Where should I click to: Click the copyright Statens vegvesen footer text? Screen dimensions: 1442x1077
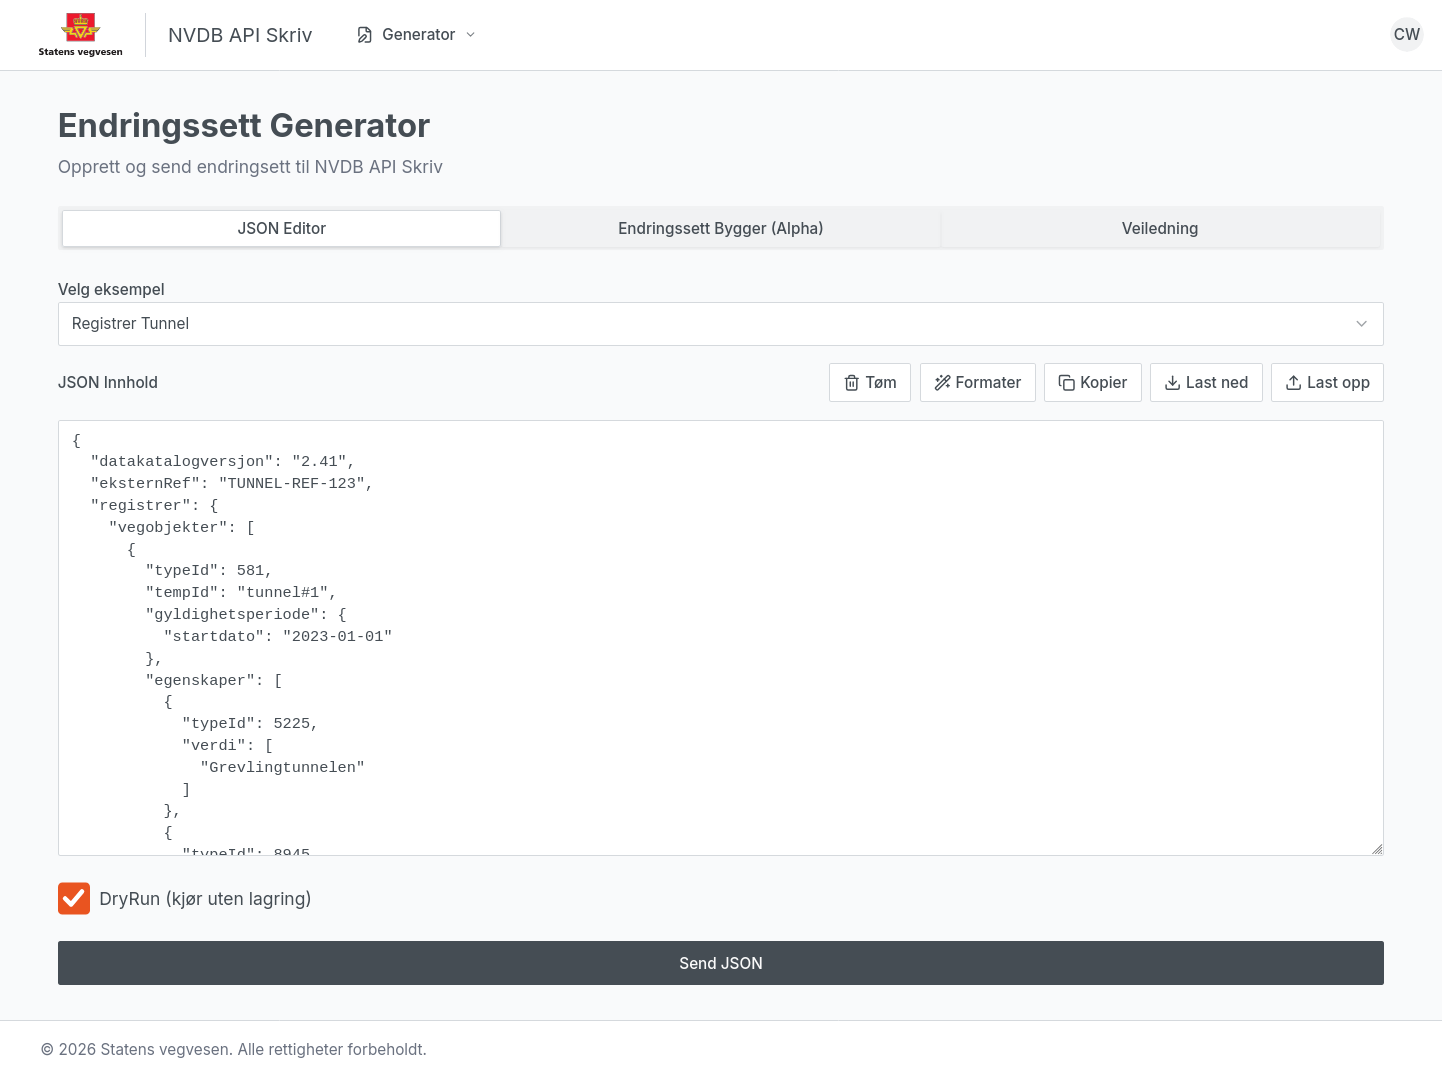(234, 1049)
